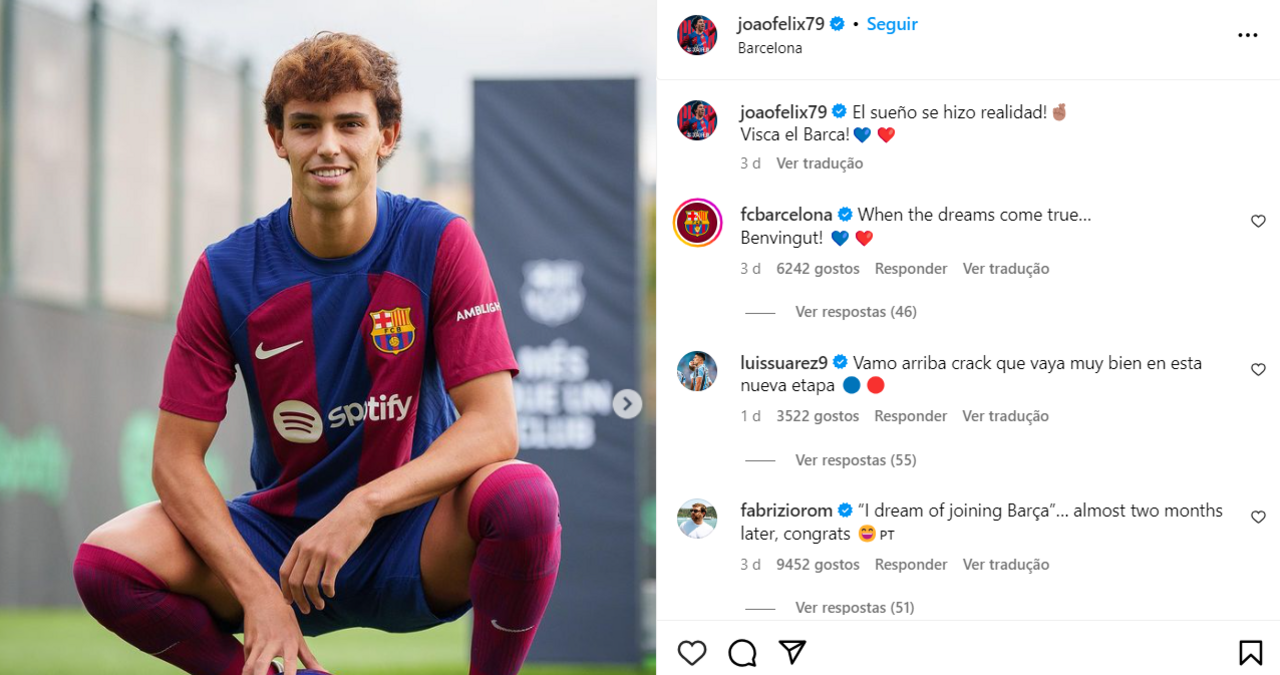Expand 46 replies under fcbarcelona comment
Image resolution: width=1280 pixels, height=675 pixels.
(855, 312)
